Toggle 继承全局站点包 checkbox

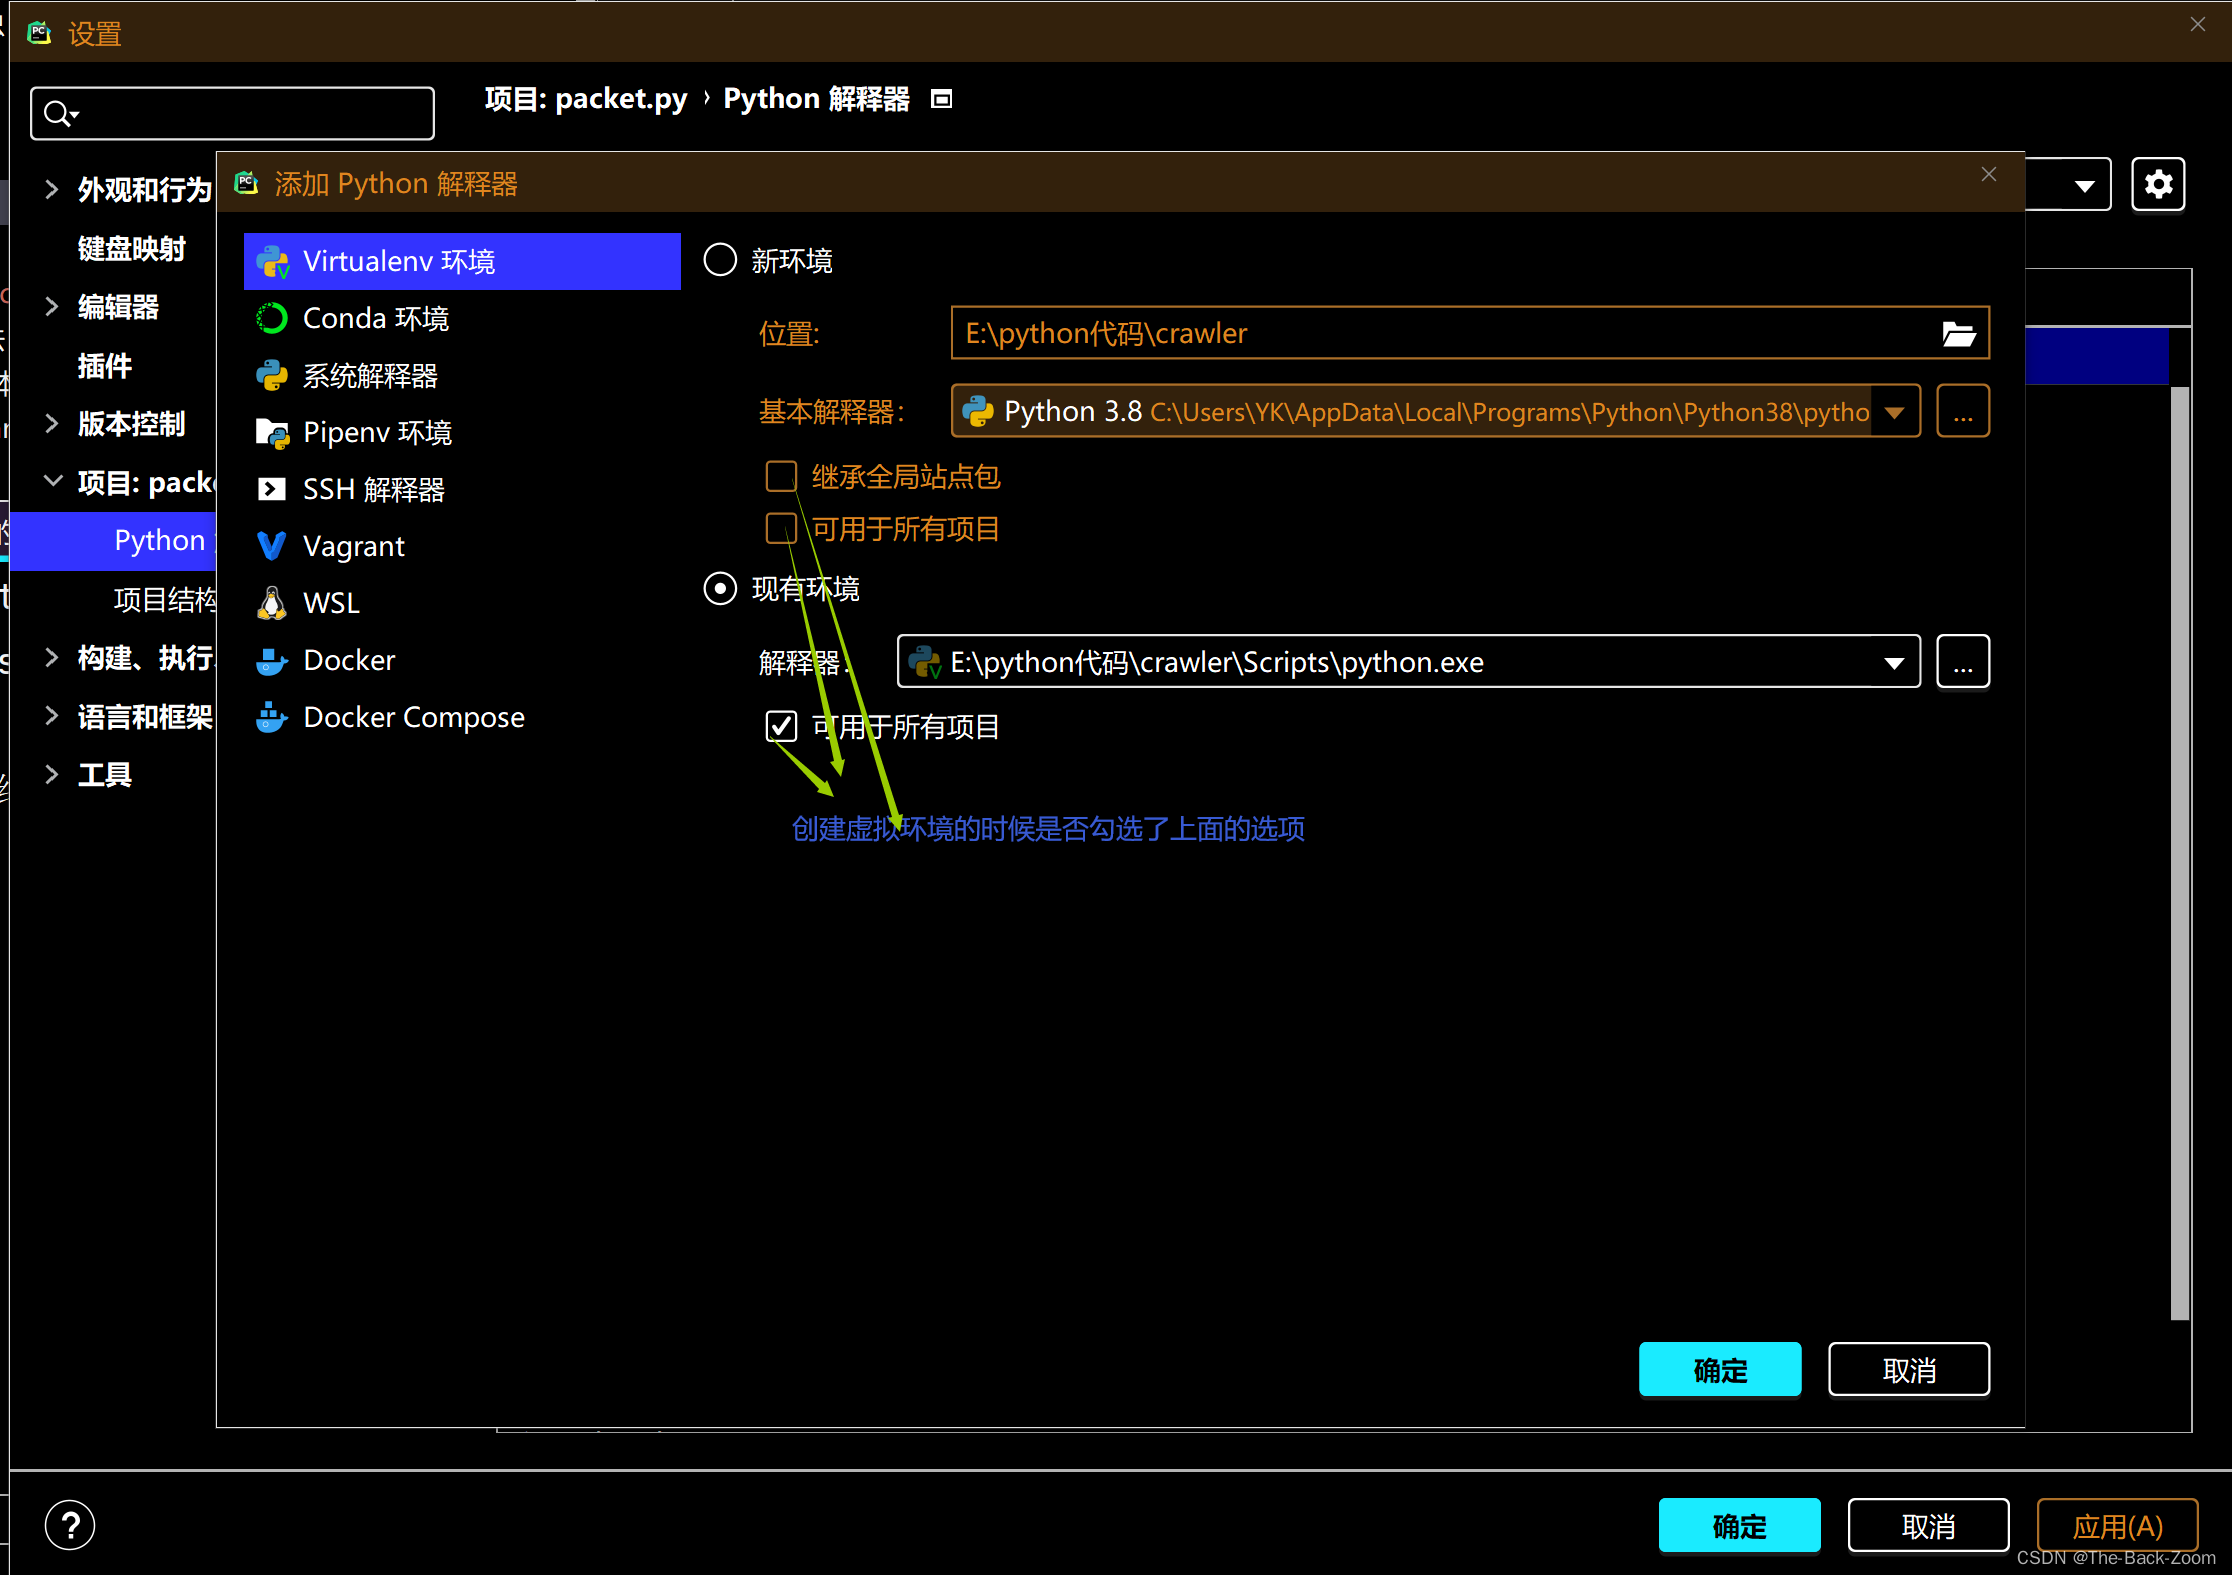click(781, 476)
